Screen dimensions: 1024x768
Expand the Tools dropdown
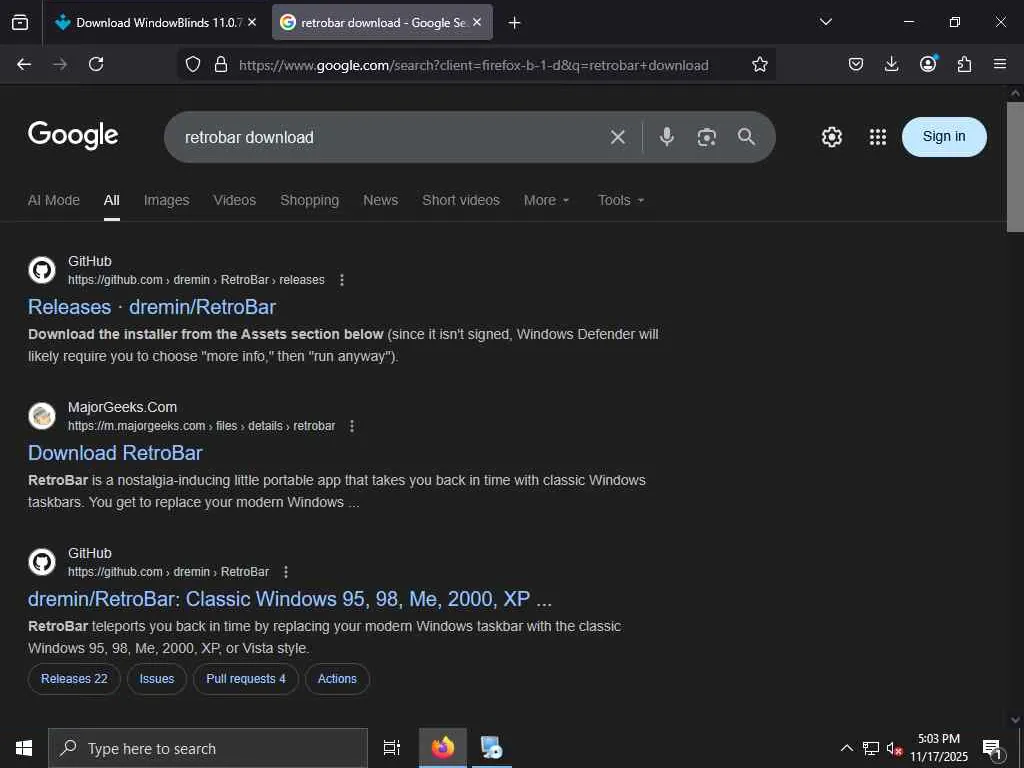621,200
